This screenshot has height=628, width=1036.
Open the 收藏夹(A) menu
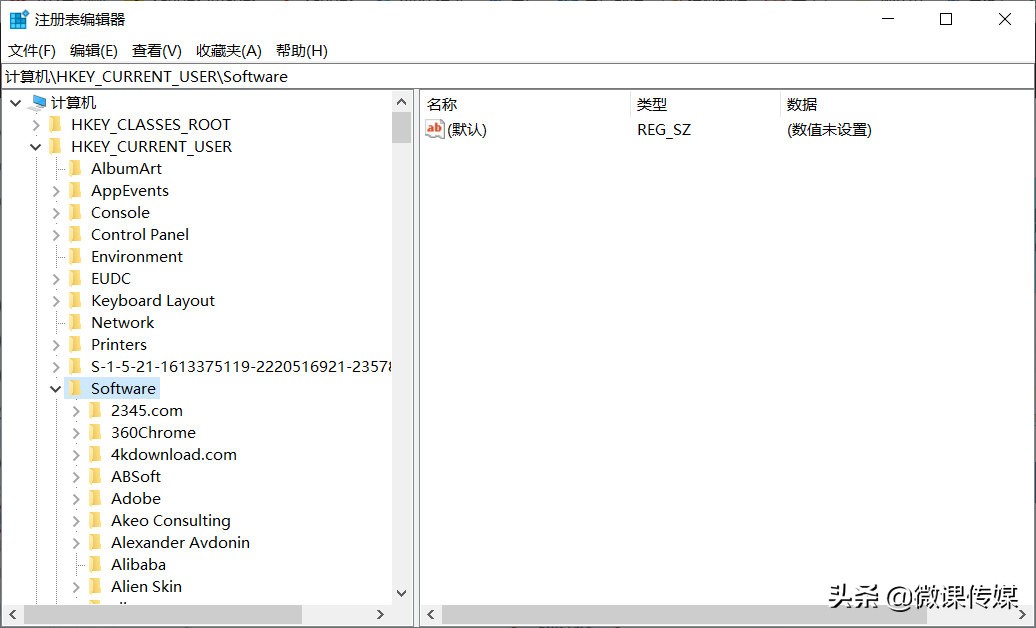pyautogui.click(x=229, y=50)
